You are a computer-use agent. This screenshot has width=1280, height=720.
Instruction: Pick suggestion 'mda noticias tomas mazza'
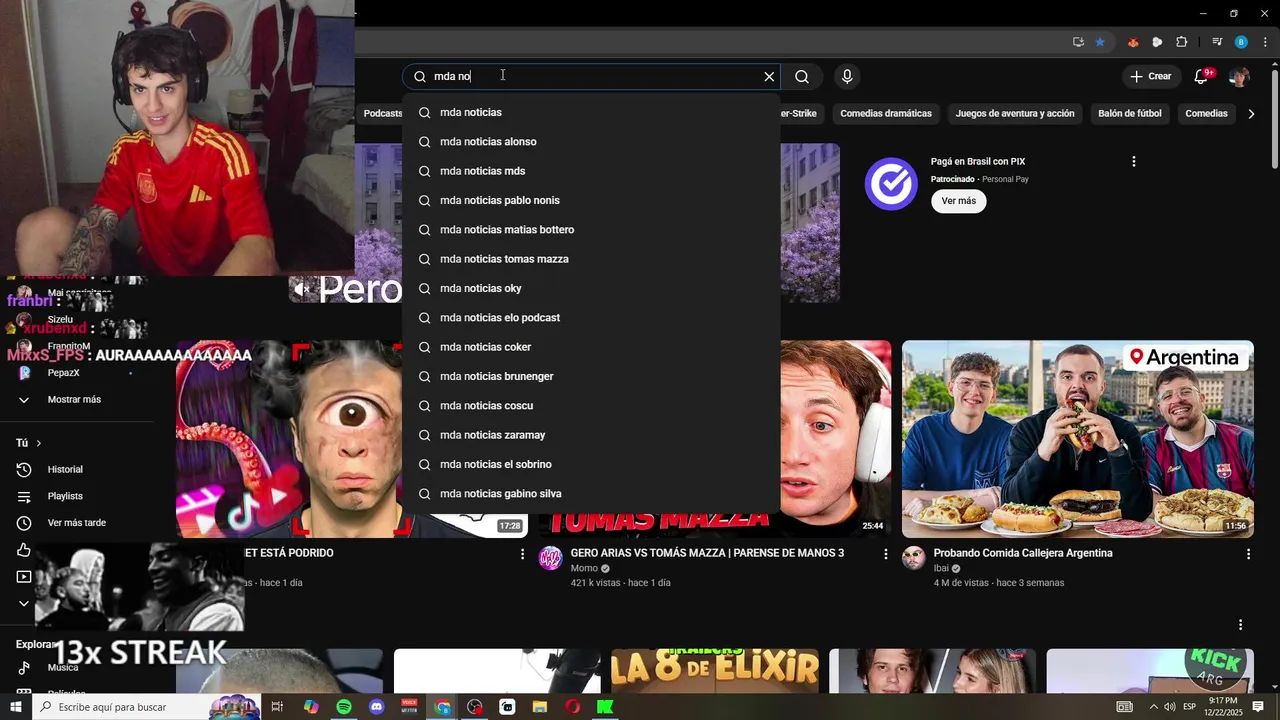[591, 259]
